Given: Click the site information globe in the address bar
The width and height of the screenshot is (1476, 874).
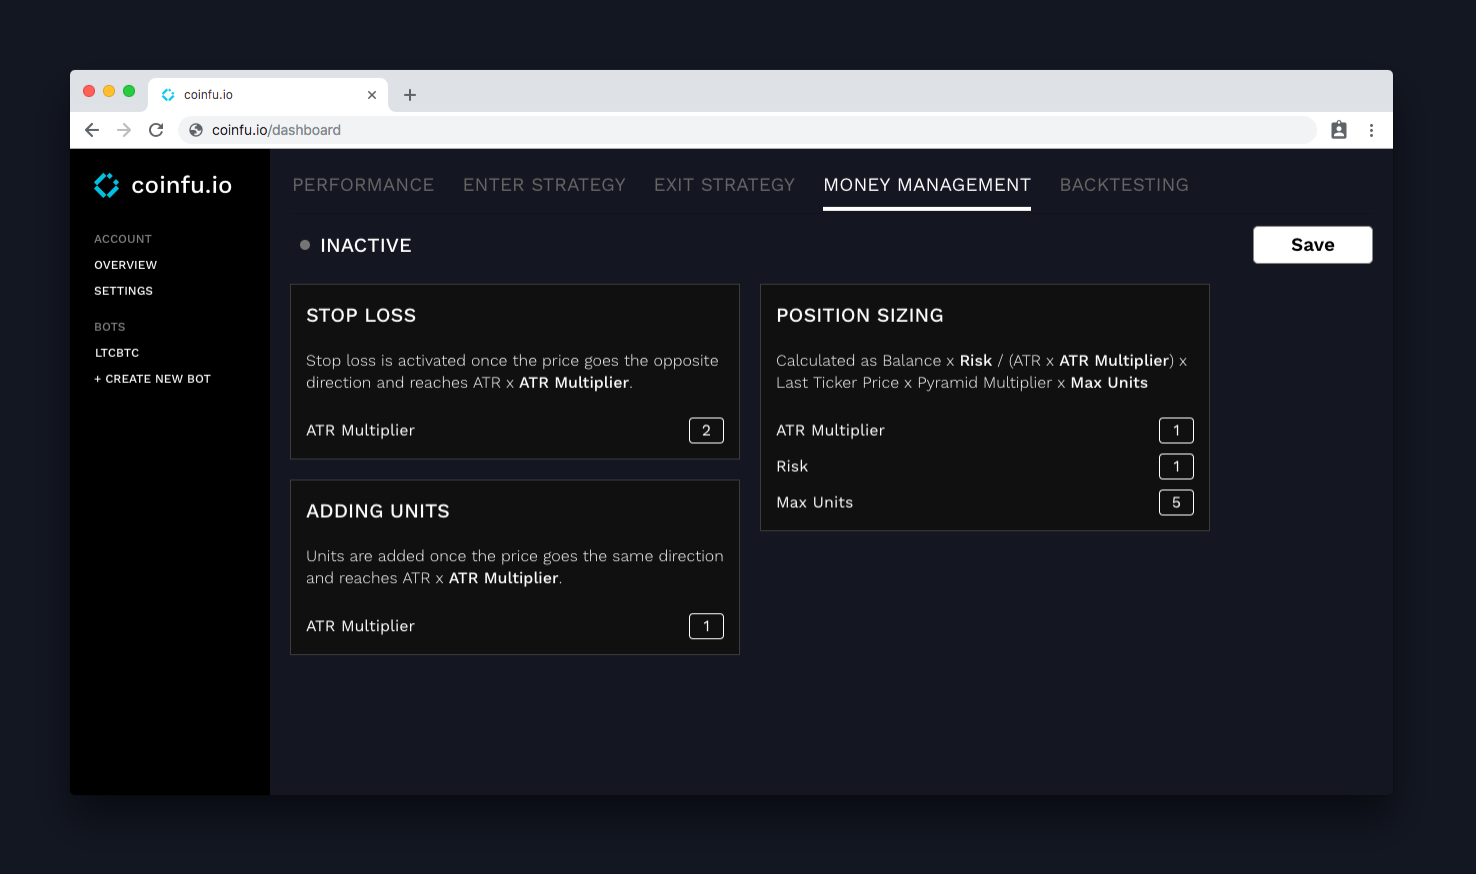Looking at the screenshot, I should [198, 130].
